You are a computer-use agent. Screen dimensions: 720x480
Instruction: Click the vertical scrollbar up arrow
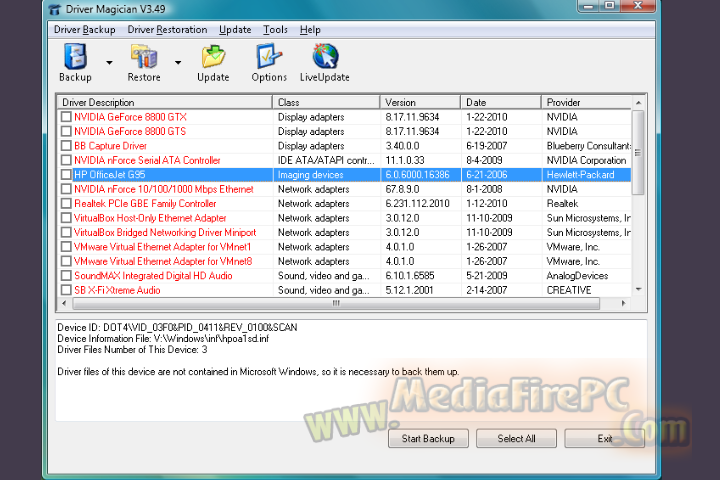click(638, 102)
